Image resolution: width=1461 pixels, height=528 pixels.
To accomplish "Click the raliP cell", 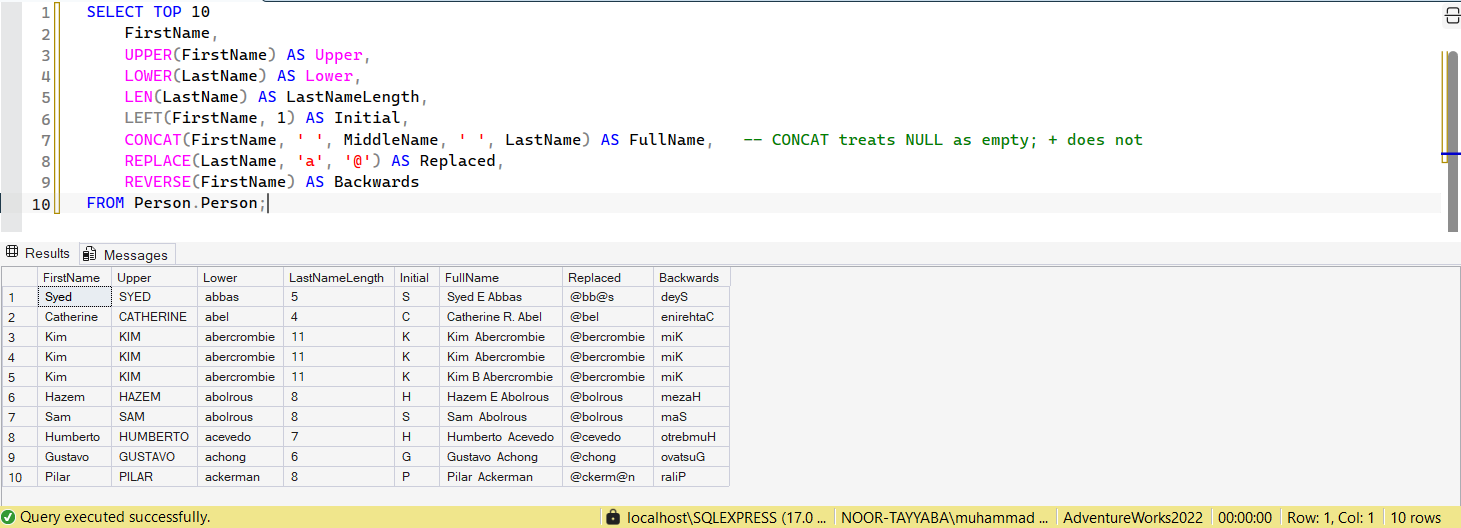I will [691, 477].
